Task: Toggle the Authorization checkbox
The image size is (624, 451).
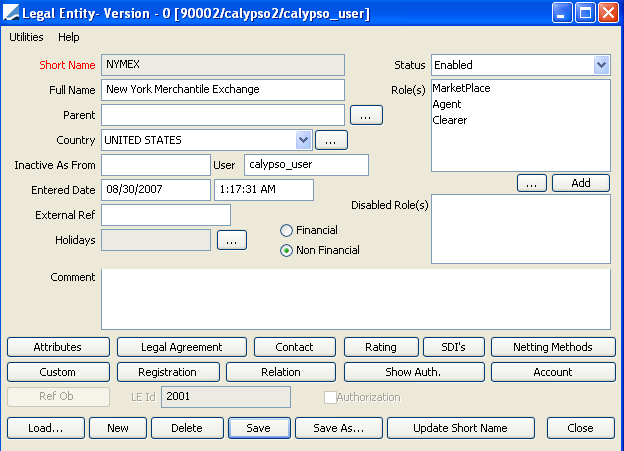Action: coord(330,397)
